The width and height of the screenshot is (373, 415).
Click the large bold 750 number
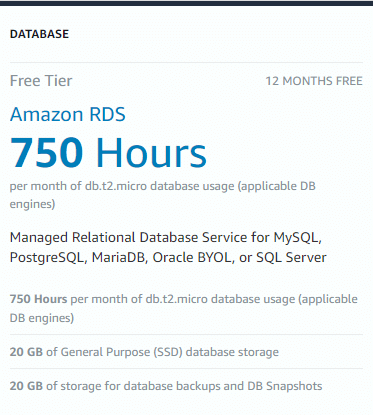coord(46,153)
